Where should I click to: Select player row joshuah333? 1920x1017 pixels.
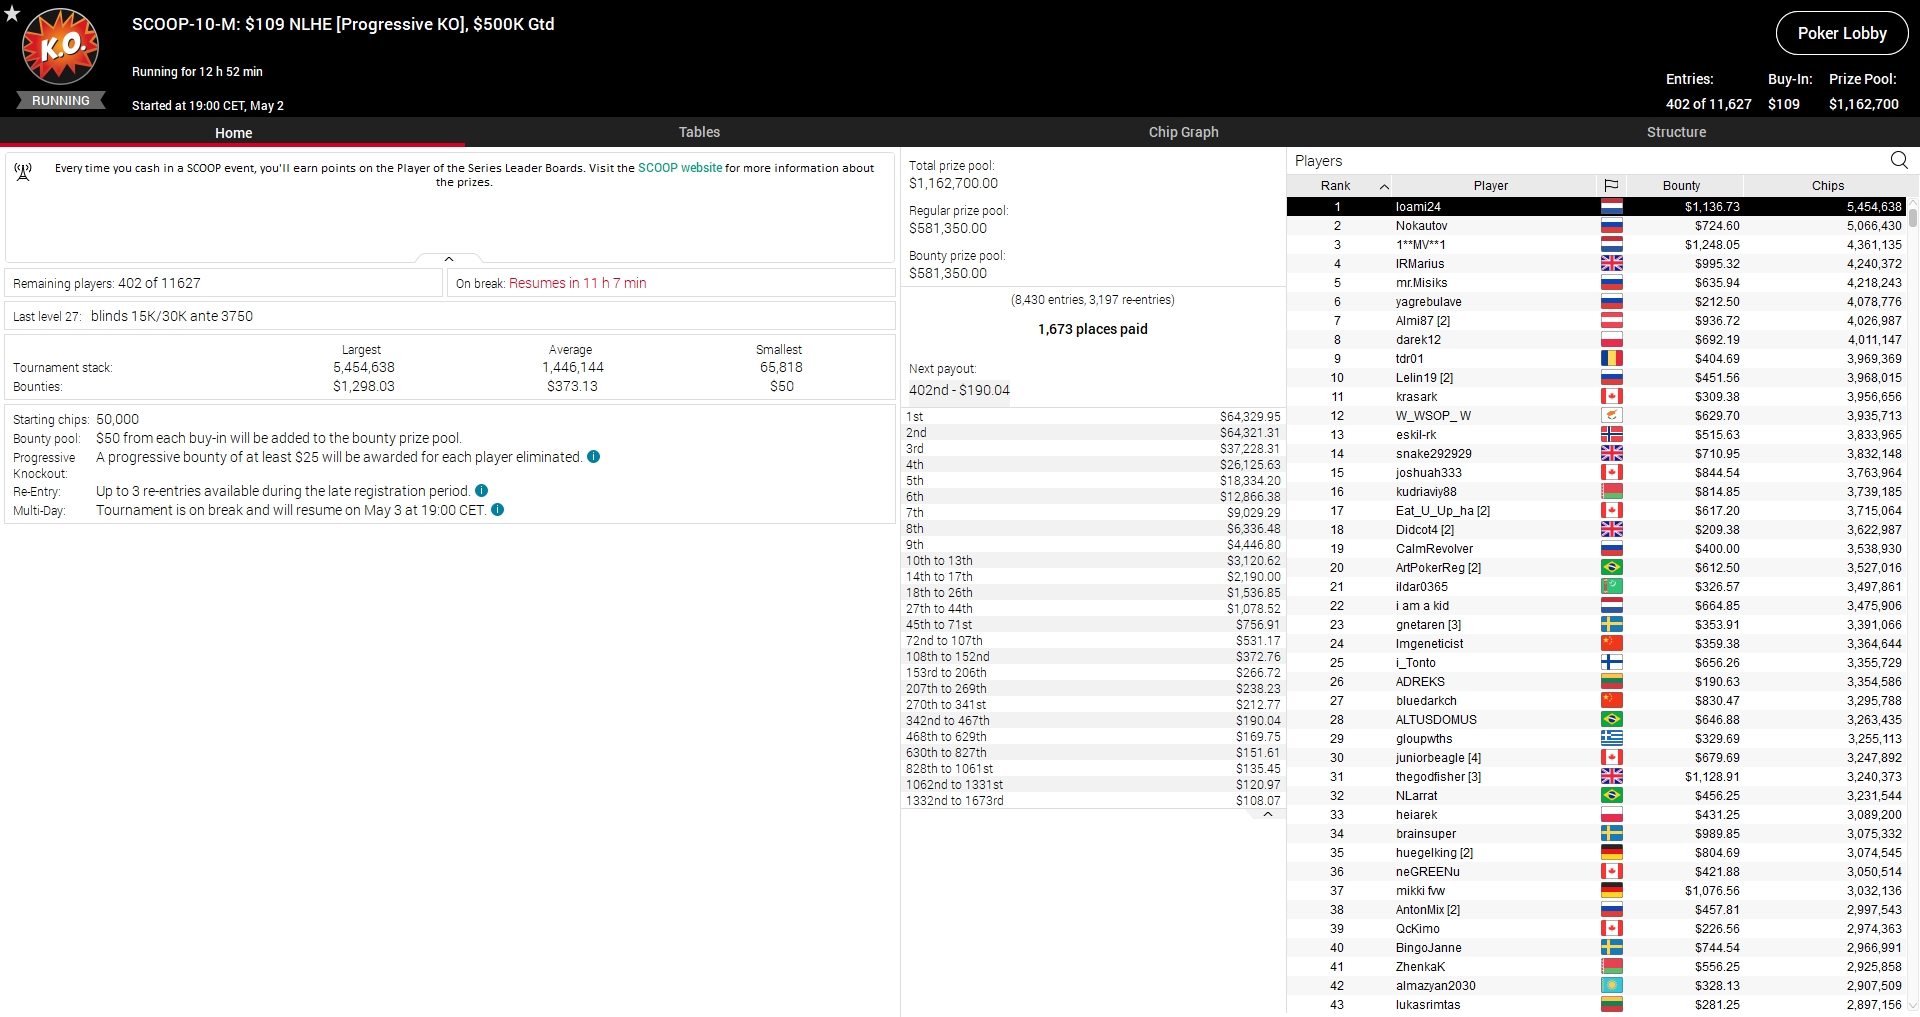(1597, 473)
